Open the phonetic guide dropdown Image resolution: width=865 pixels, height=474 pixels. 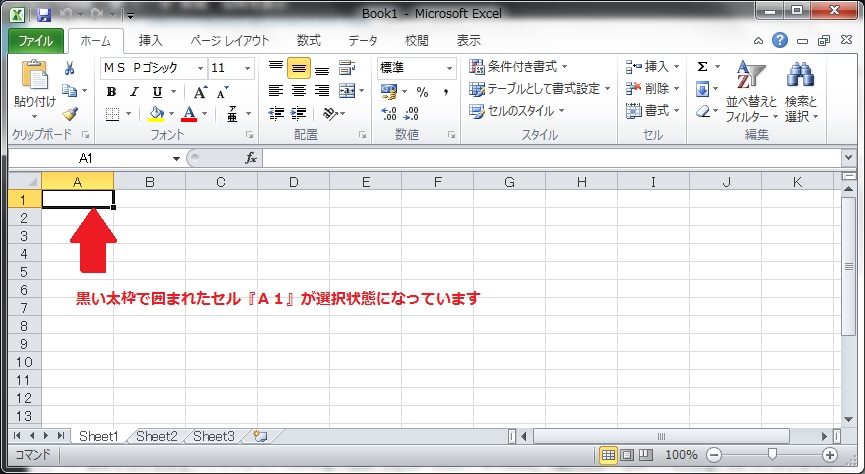click(x=248, y=114)
